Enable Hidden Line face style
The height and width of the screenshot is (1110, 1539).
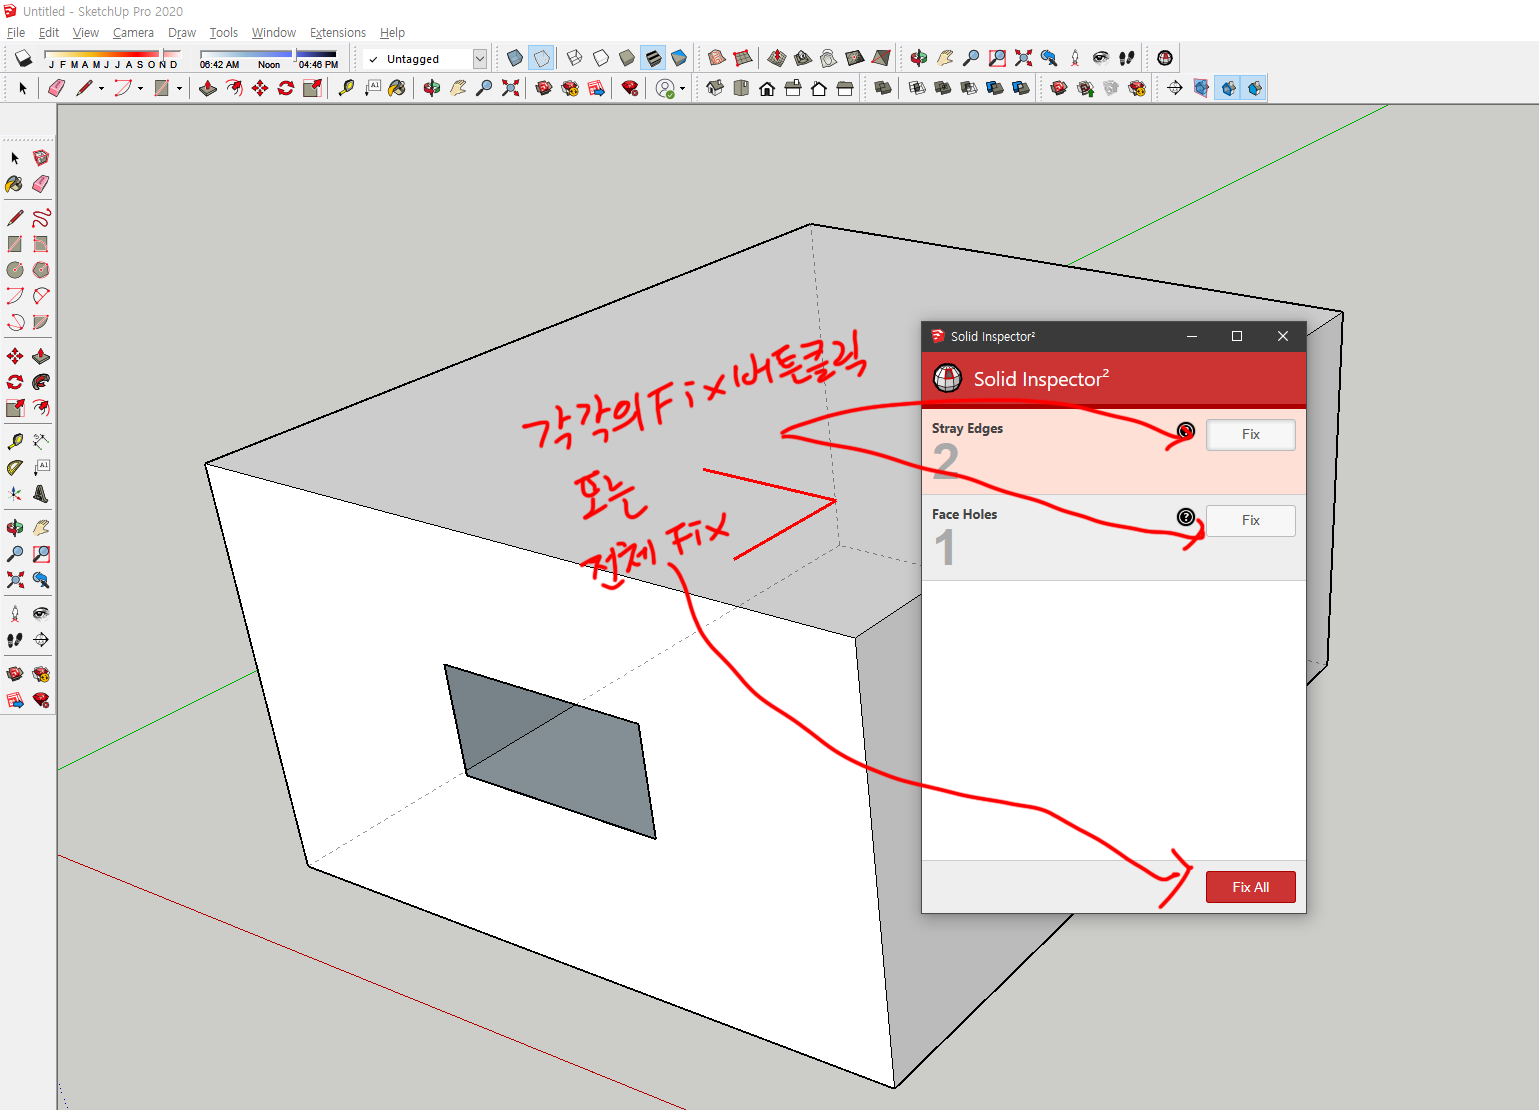601,58
